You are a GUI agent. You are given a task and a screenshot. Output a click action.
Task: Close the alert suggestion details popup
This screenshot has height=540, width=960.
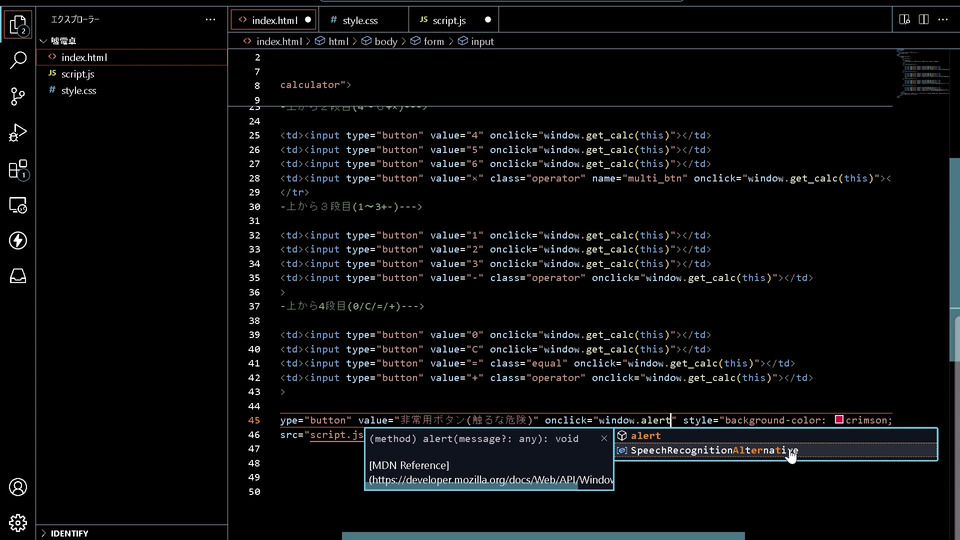point(603,438)
